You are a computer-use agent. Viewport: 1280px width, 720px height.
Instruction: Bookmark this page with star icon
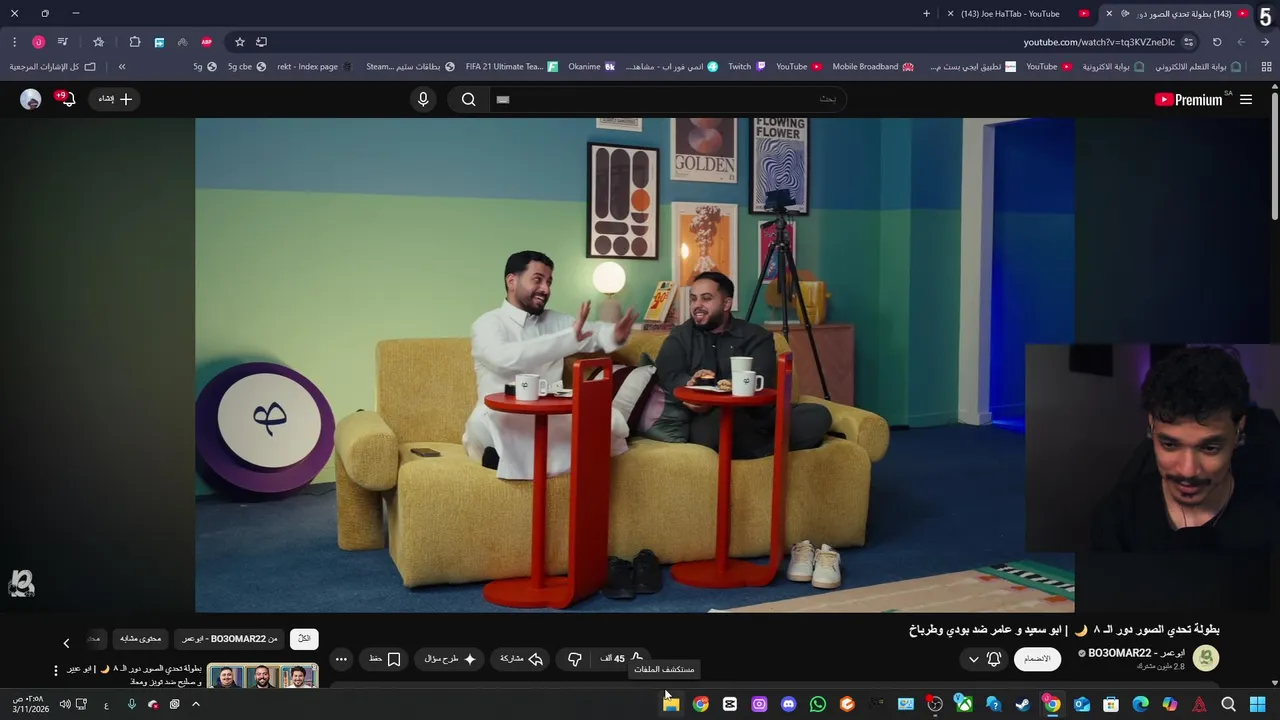pos(240,42)
